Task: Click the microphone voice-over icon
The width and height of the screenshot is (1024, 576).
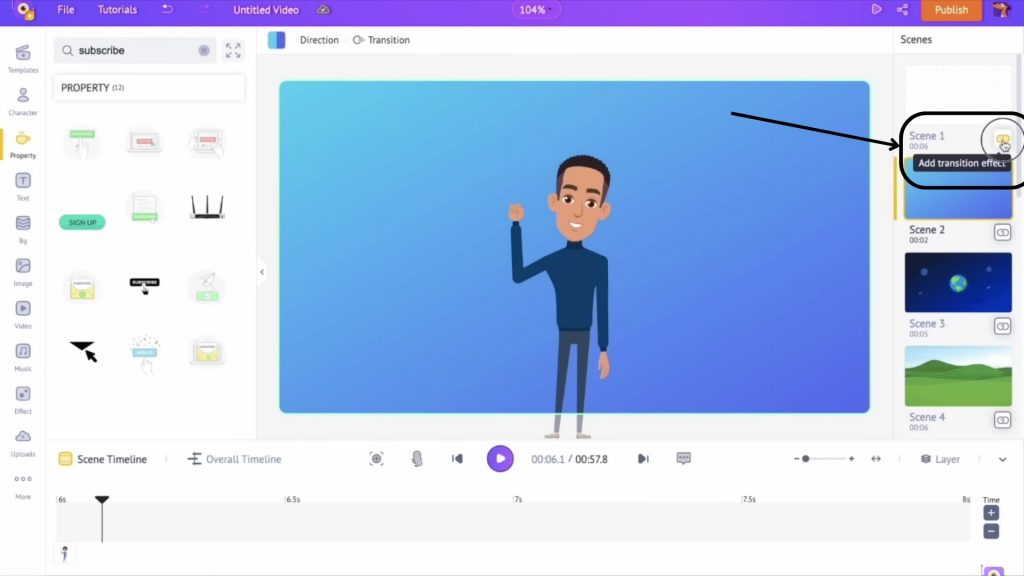Action: pyautogui.click(x=417, y=459)
